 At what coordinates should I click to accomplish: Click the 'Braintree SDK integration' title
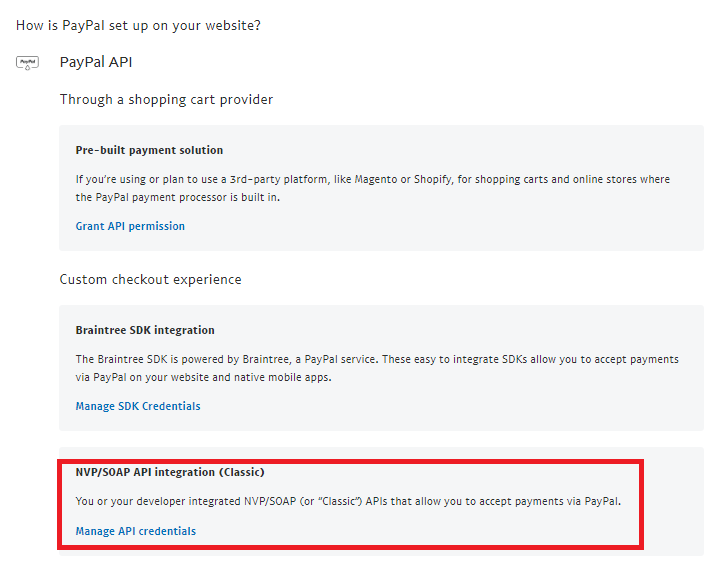(x=145, y=330)
